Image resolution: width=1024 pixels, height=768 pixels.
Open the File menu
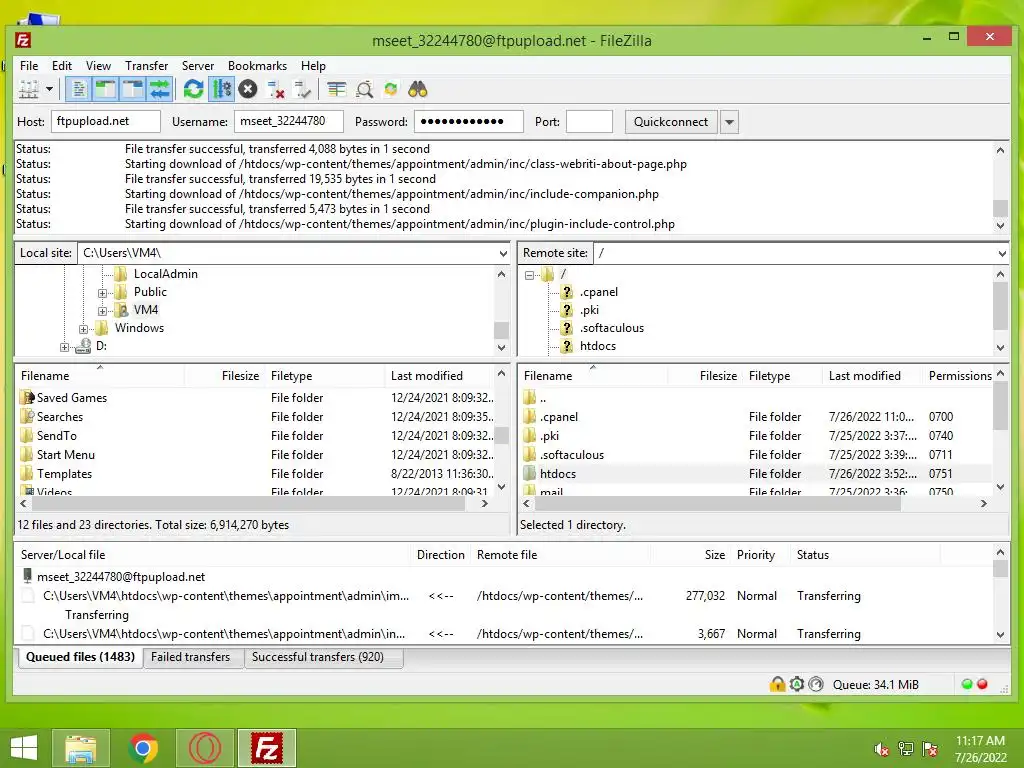(x=29, y=66)
